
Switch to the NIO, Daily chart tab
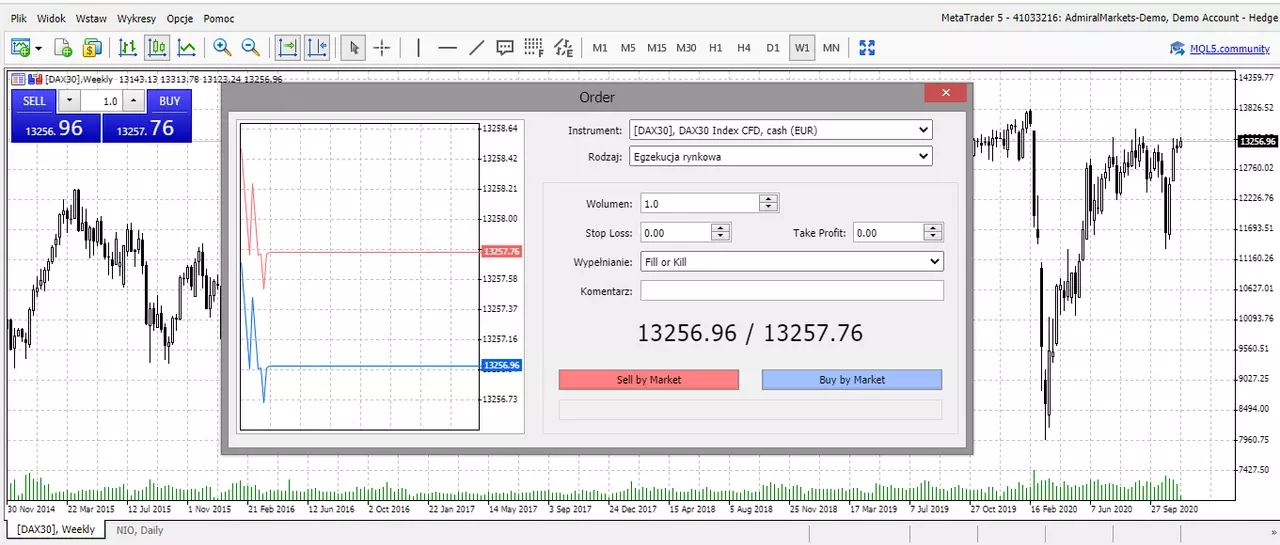coord(139,530)
